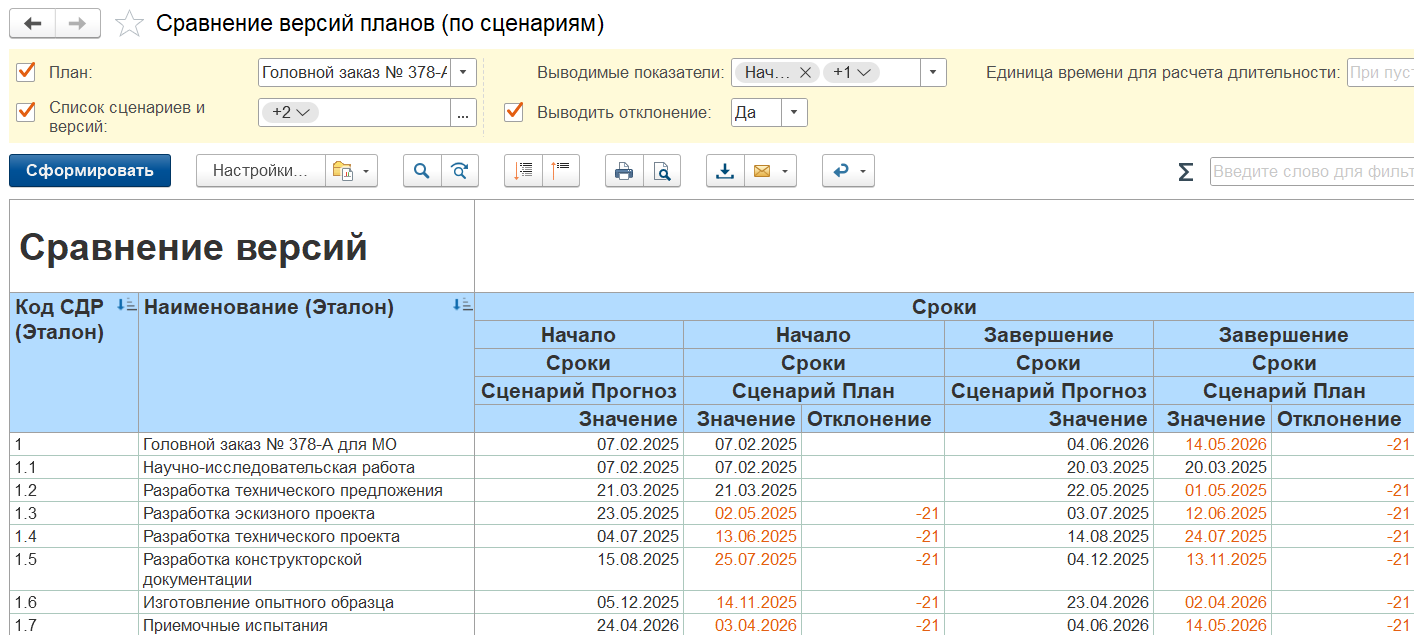Viewport: 1414px width, 635px height.
Task: Save report with download icon
Action: coord(724,171)
